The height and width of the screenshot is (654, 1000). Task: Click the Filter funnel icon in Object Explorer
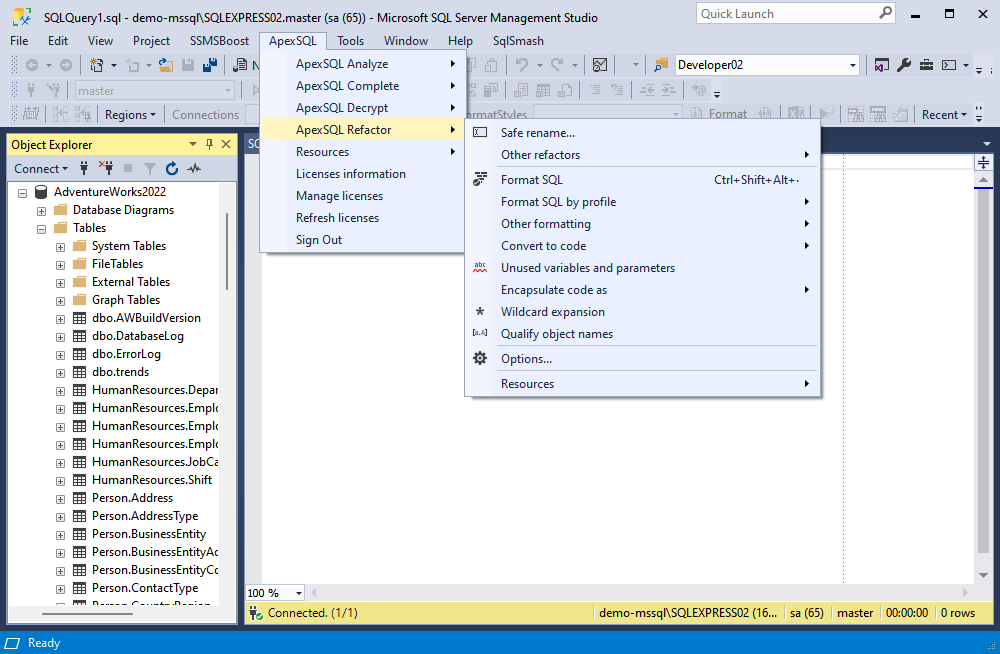[x=150, y=168]
